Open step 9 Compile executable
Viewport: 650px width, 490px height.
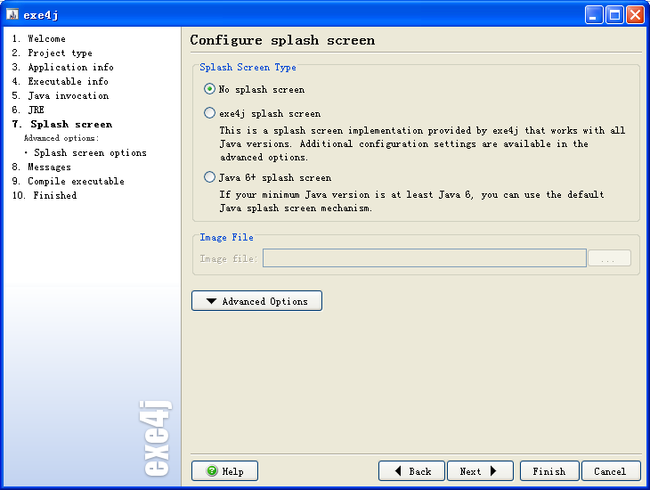[x=68, y=181]
